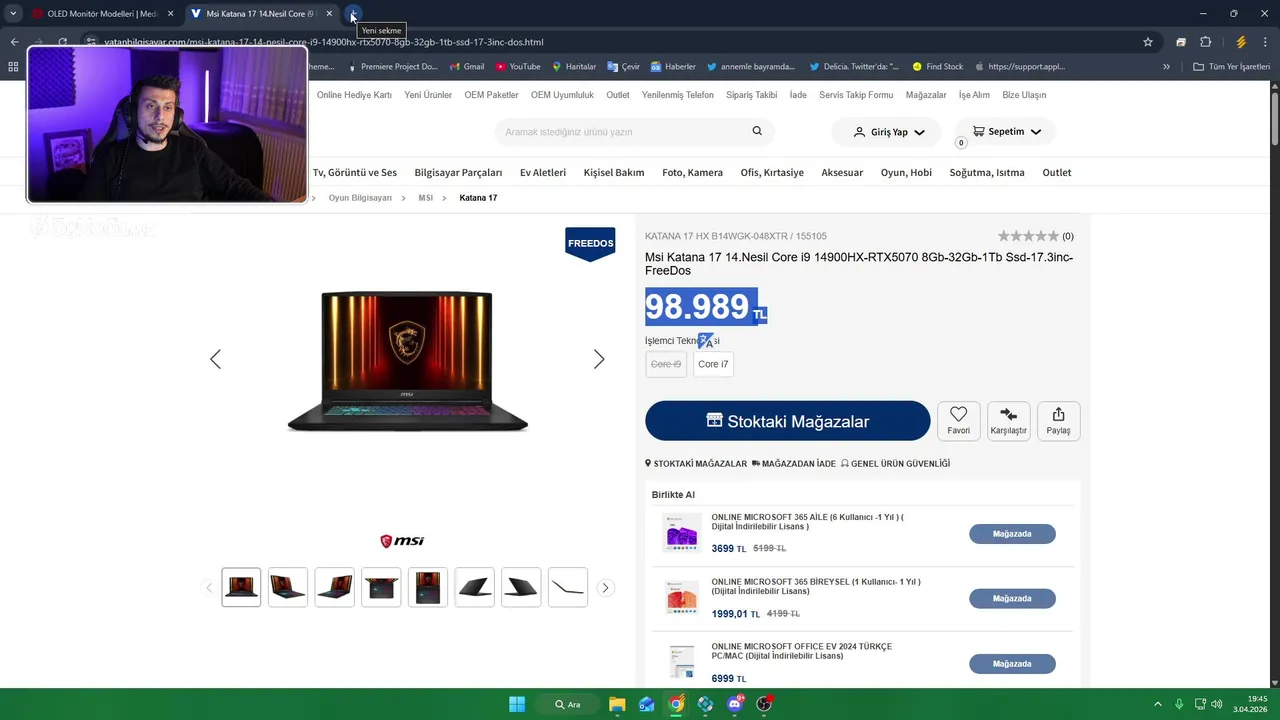This screenshot has width=1280, height=720.
Task: Open OBS Studio from taskbar
Action: [x=765, y=704]
